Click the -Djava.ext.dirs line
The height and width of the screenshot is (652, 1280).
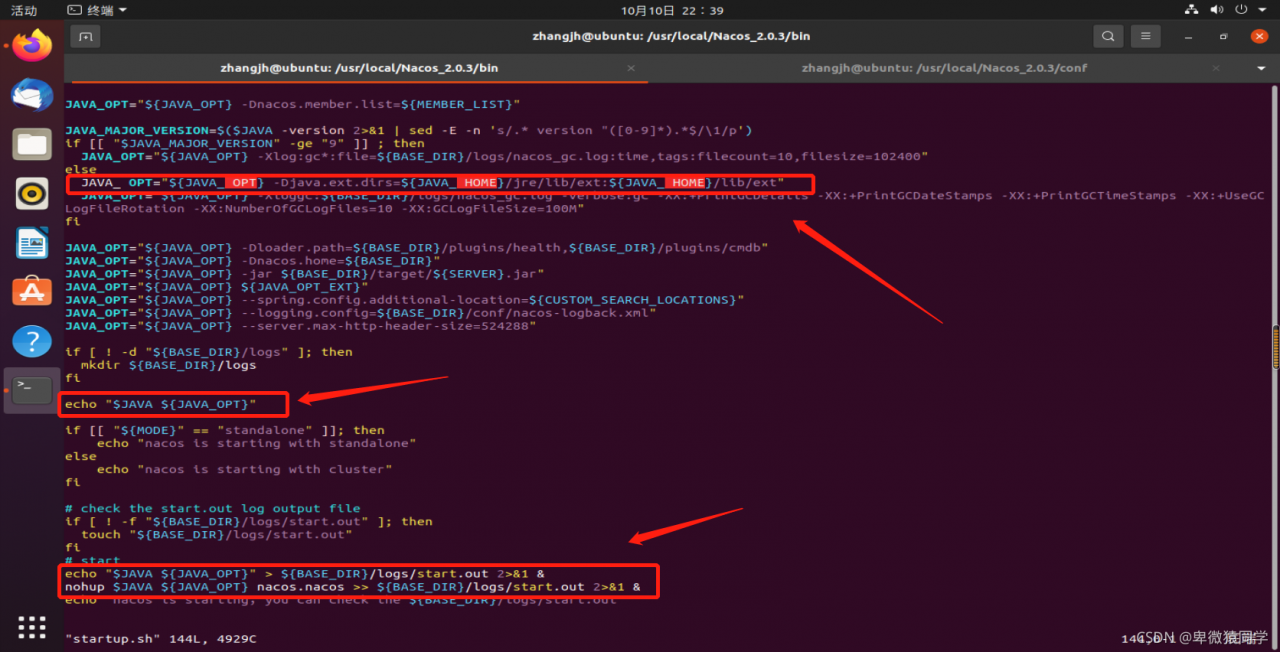click(433, 183)
